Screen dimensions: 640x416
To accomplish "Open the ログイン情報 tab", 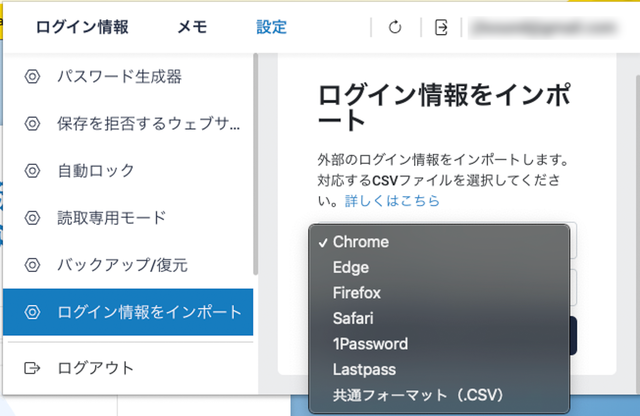I will coord(82,27).
